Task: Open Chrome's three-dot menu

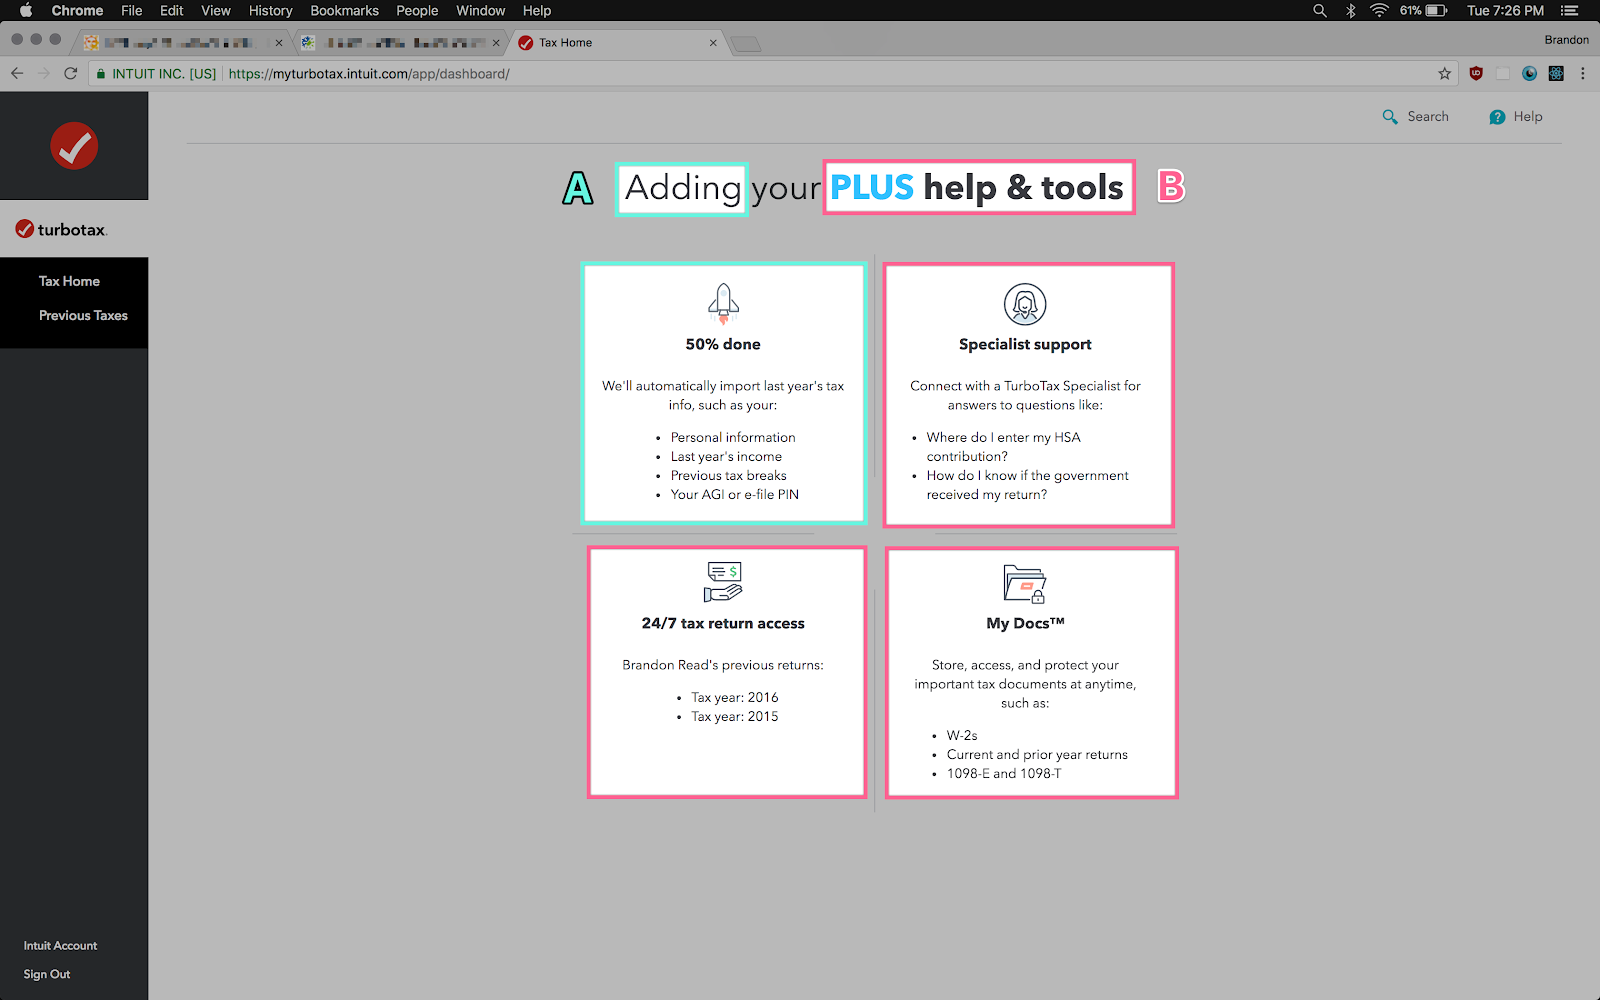Action: click(1583, 73)
